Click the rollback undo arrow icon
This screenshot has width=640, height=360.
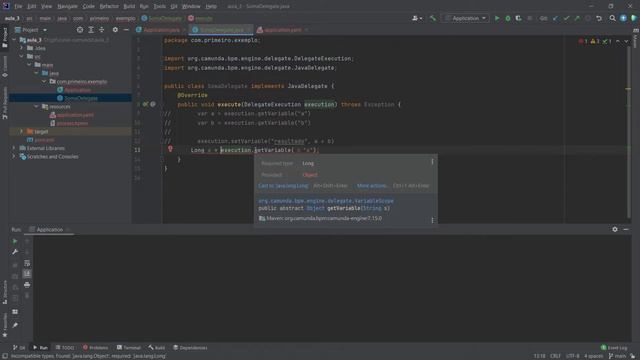599,18
